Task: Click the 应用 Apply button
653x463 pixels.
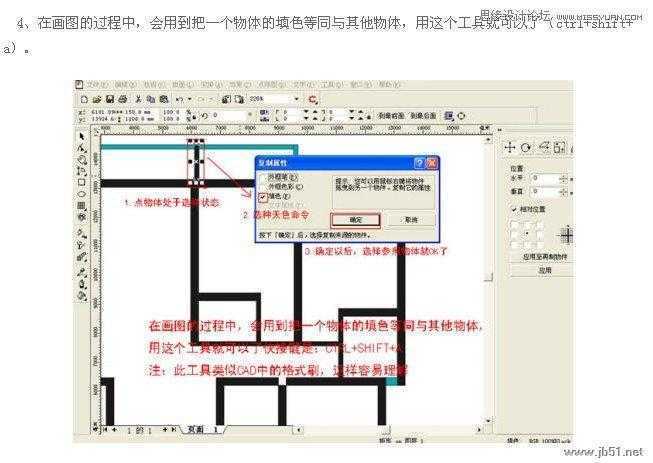Action: [x=544, y=270]
